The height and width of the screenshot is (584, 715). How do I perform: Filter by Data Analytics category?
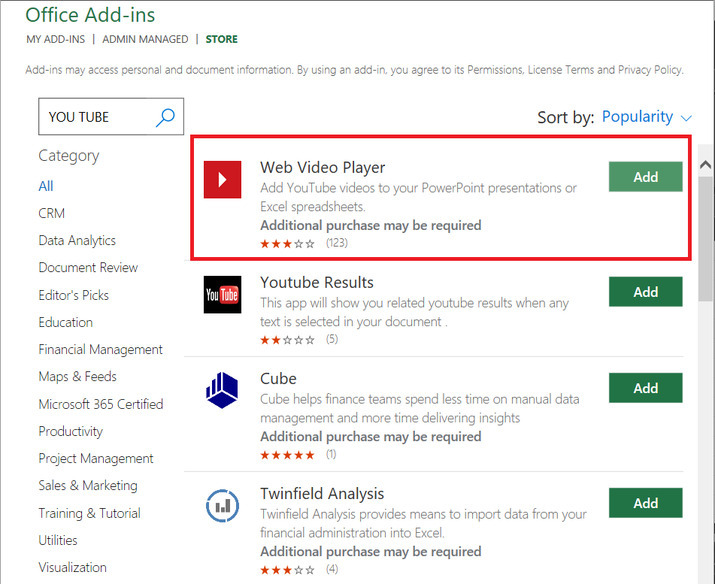(77, 240)
